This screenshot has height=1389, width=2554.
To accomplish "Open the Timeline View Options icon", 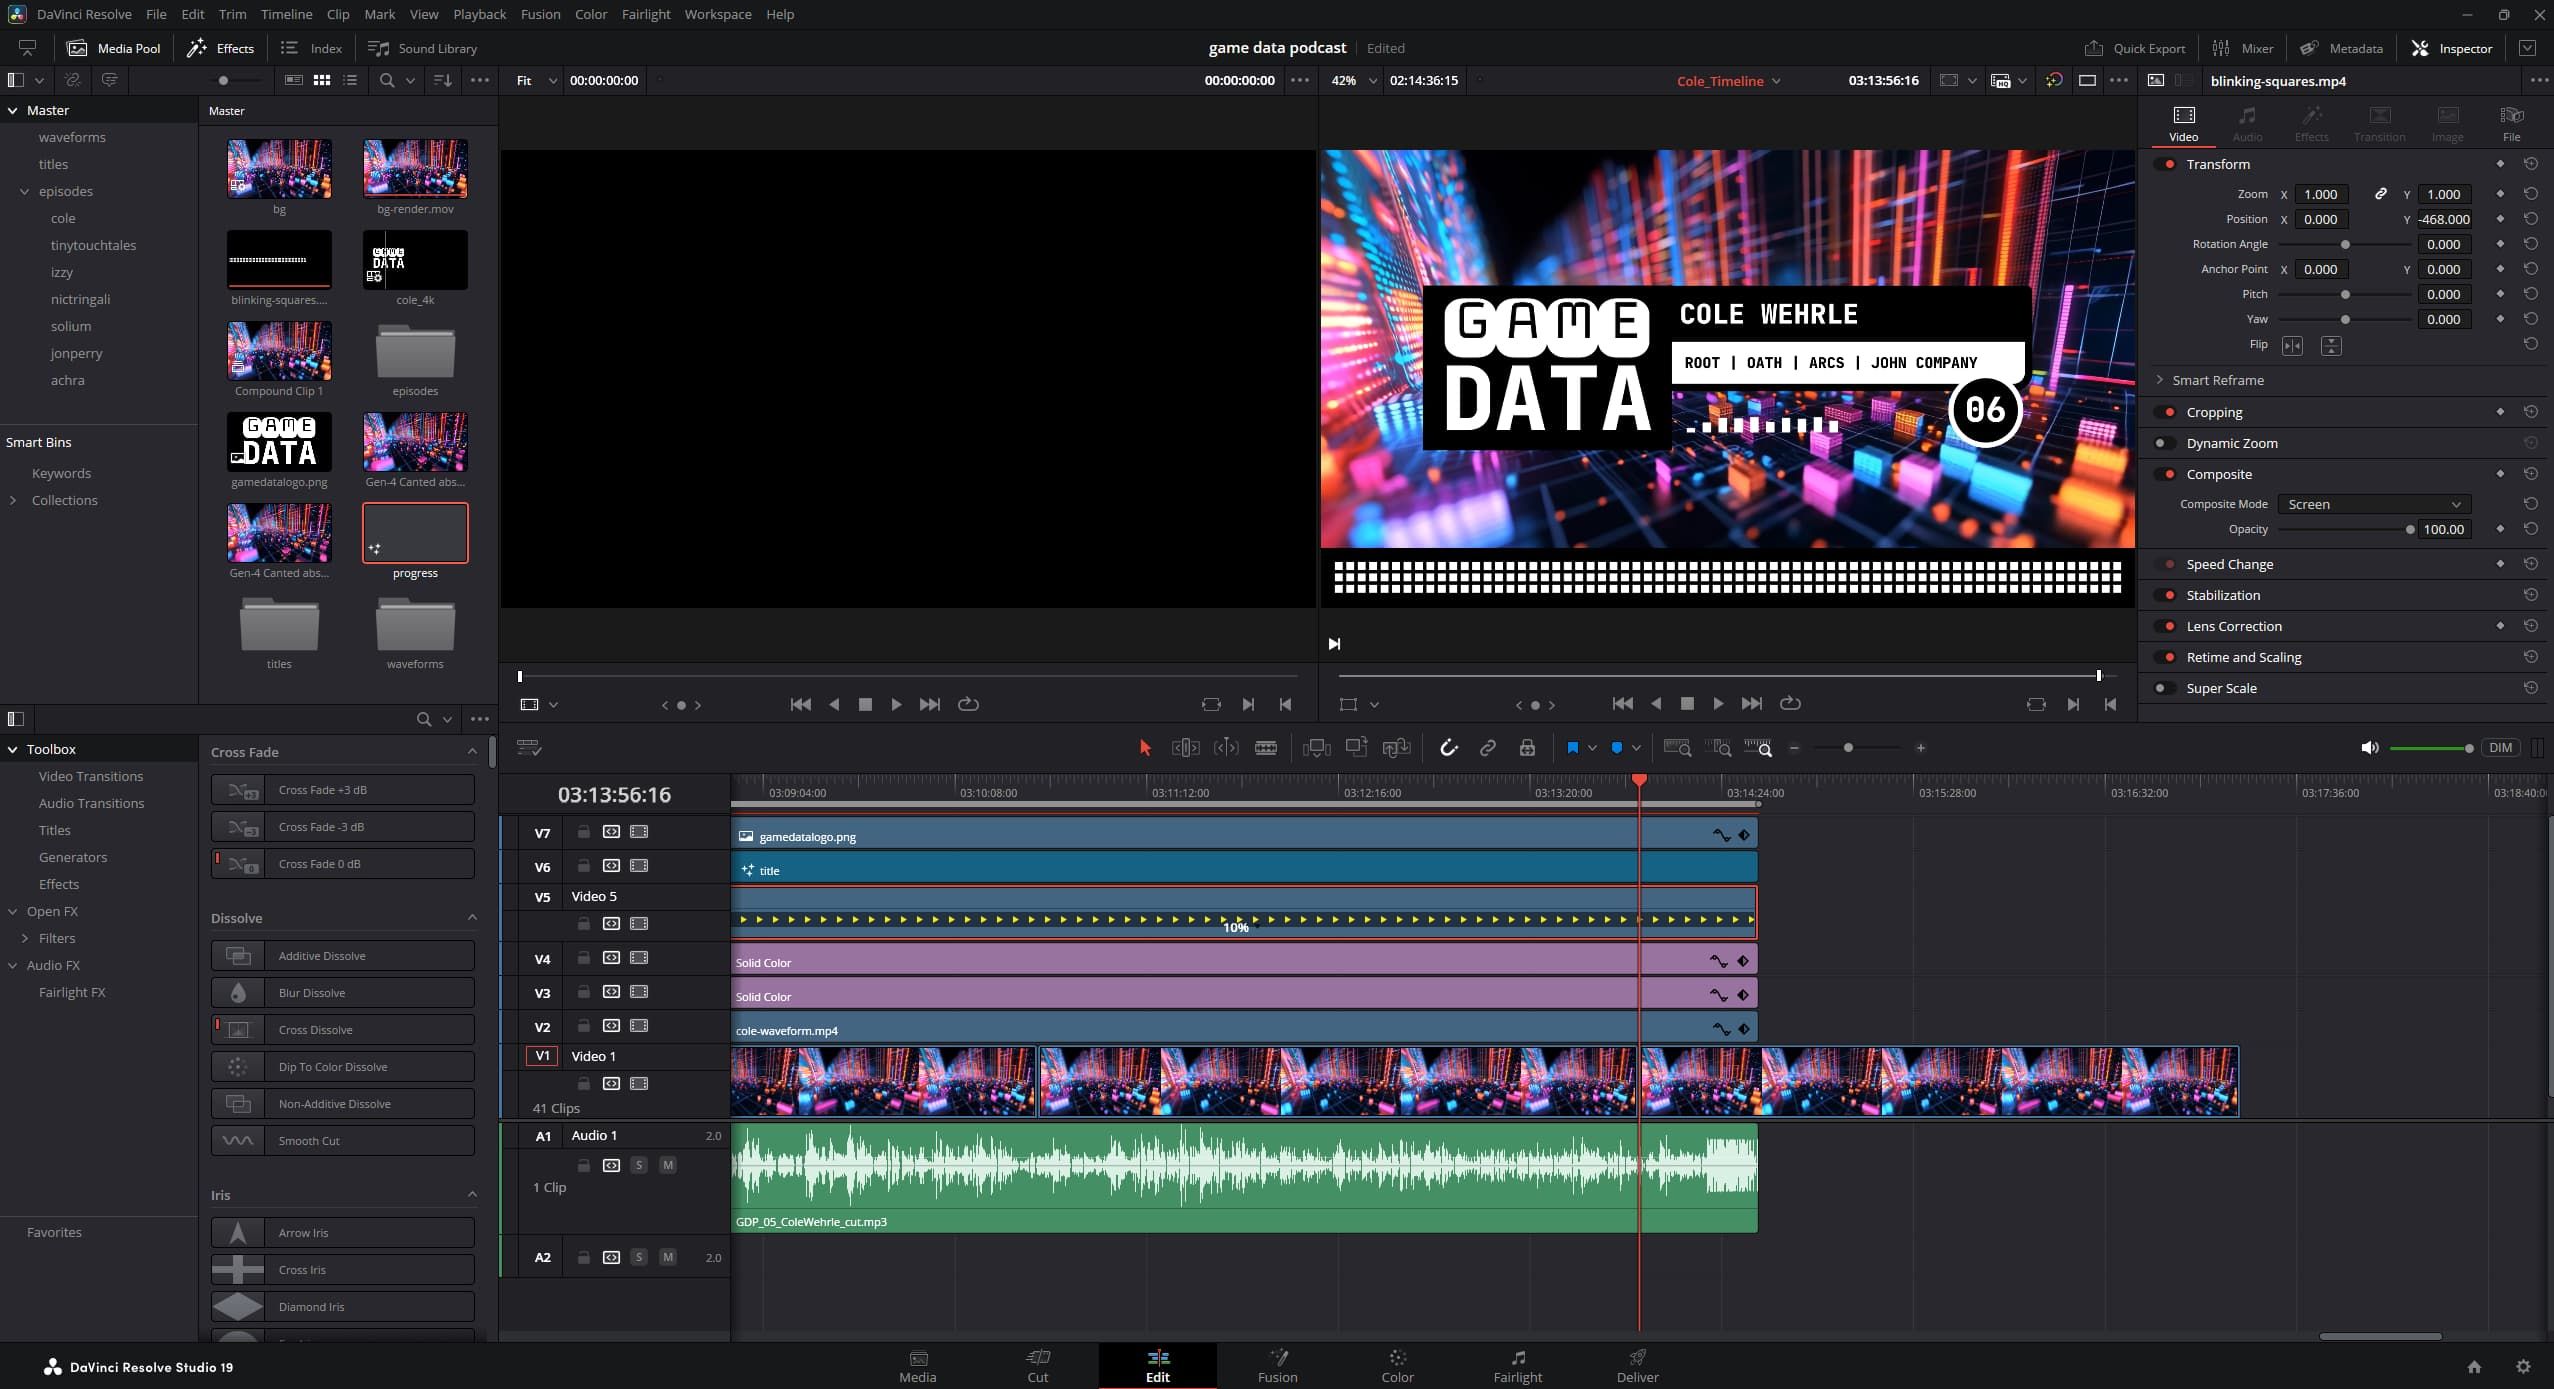I will 529,748.
